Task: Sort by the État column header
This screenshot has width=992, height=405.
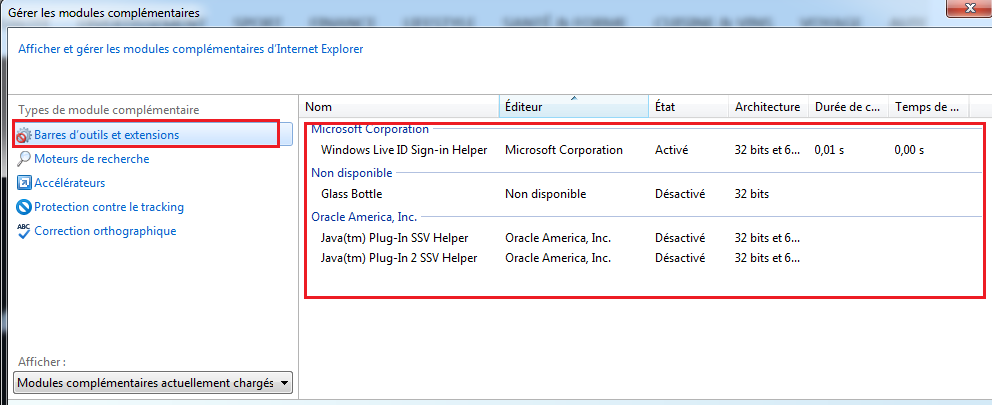Action: click(688, 106)
